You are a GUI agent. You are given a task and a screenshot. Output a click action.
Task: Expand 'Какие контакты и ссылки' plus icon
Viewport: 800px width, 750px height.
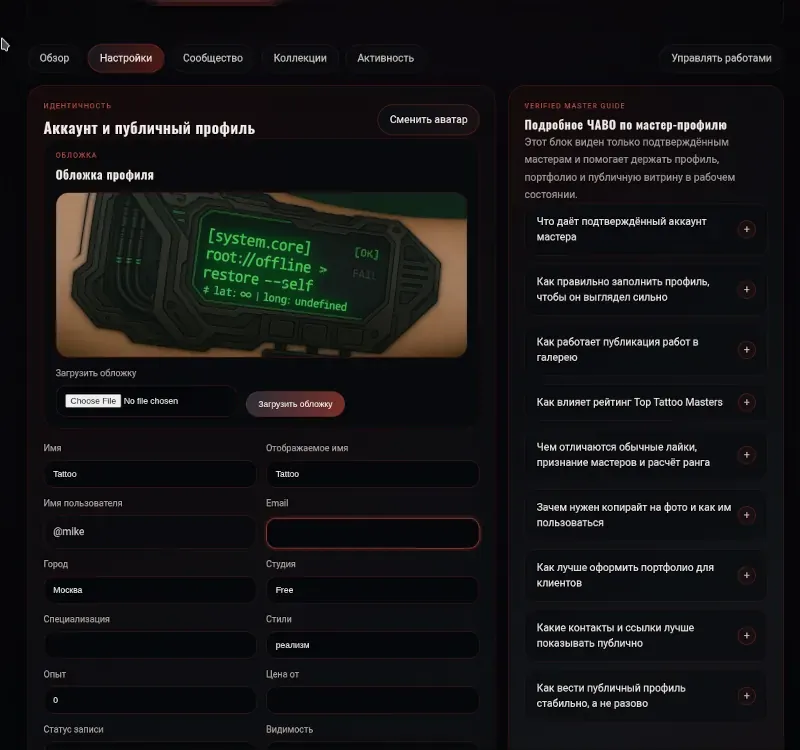[746, 635]
